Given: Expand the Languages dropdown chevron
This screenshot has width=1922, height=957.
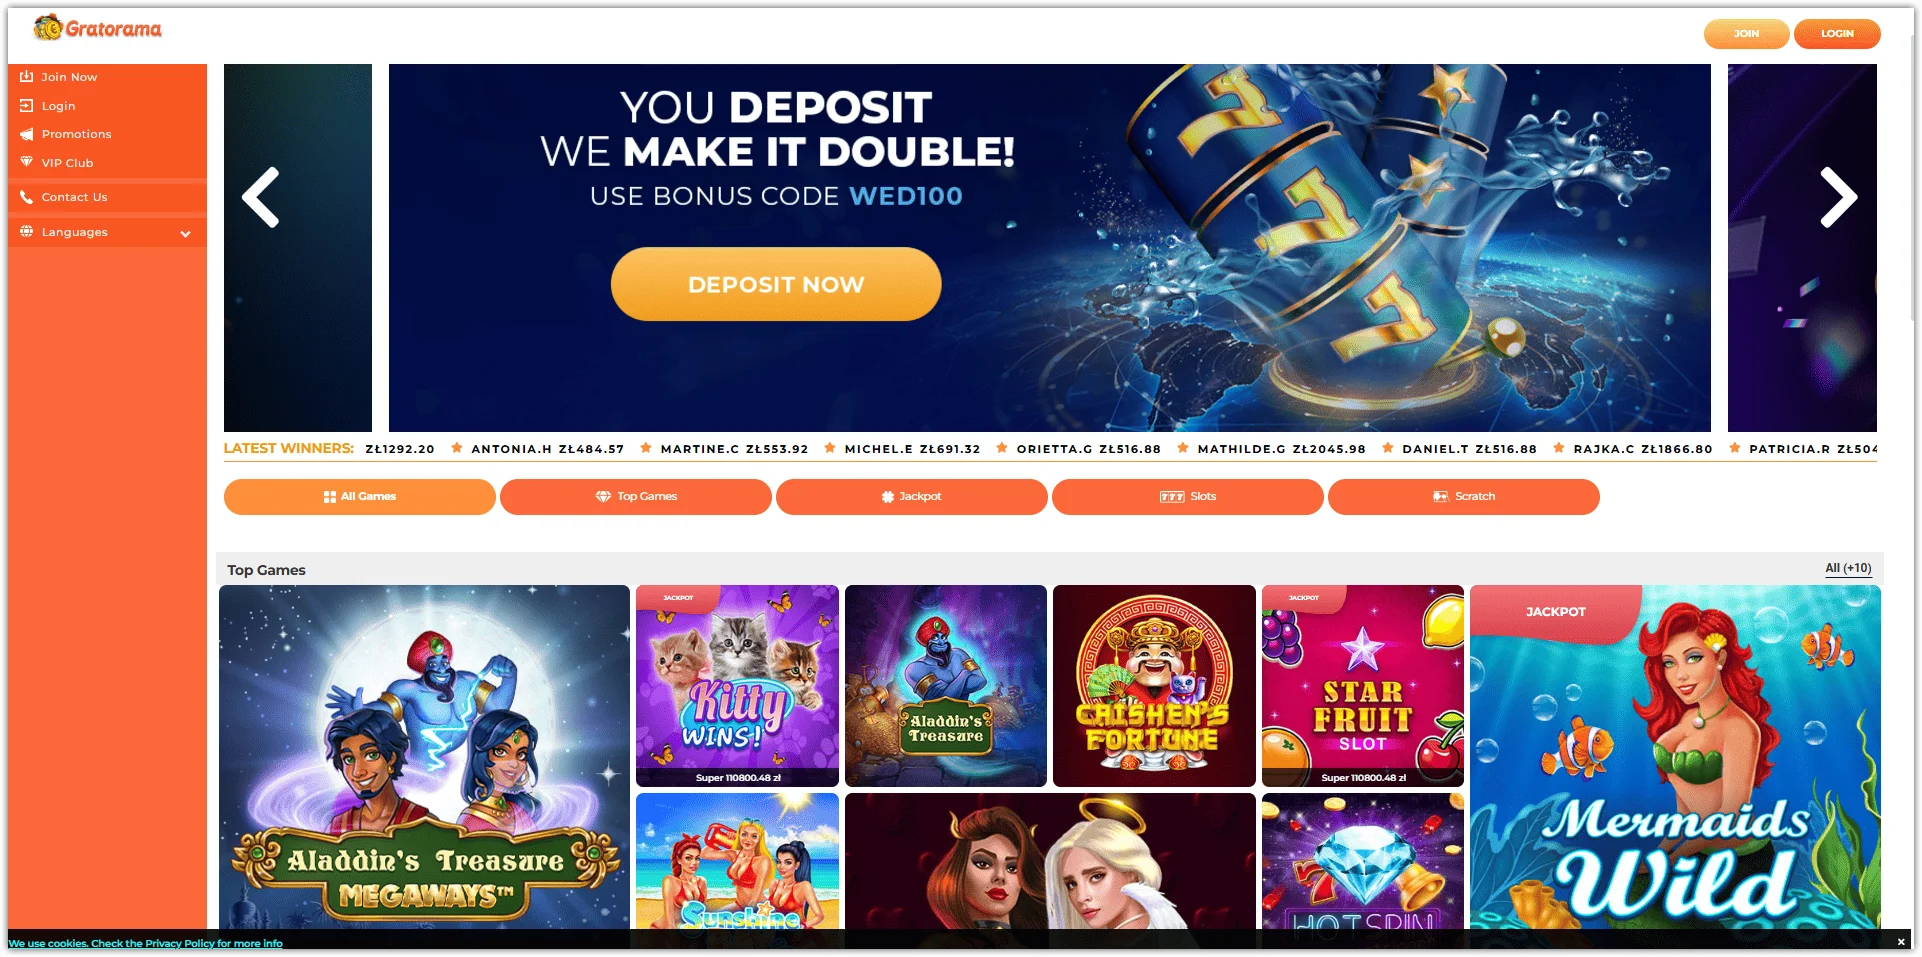Looking at the screenshot, I should point(185,233).
